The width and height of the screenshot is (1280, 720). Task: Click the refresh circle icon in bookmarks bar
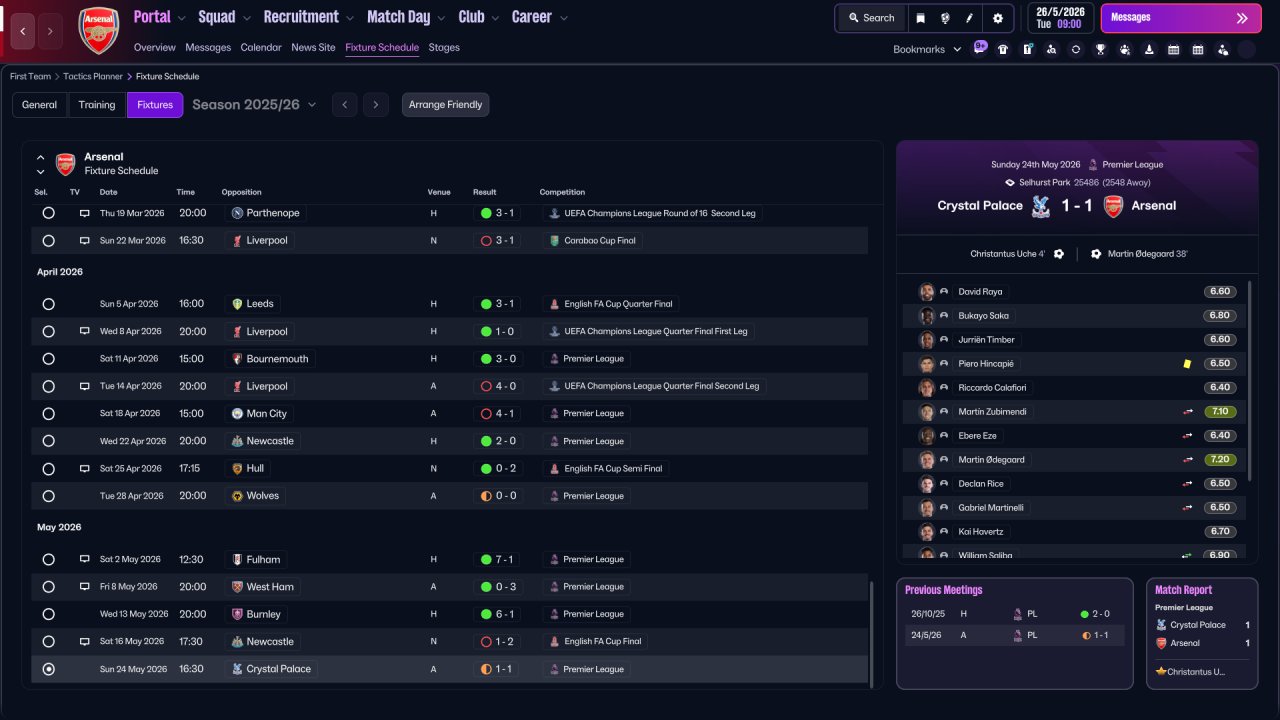click(x=1076, y=49)
